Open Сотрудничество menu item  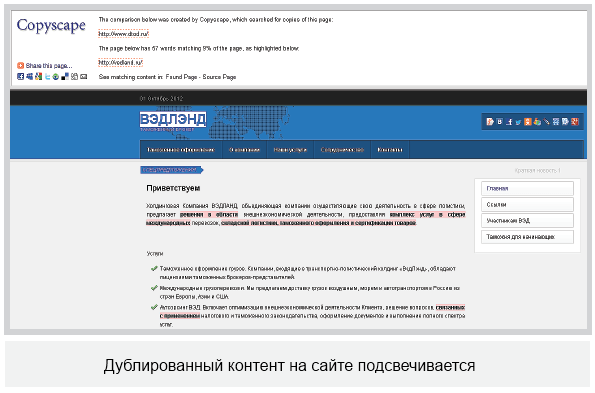point(342,150)
